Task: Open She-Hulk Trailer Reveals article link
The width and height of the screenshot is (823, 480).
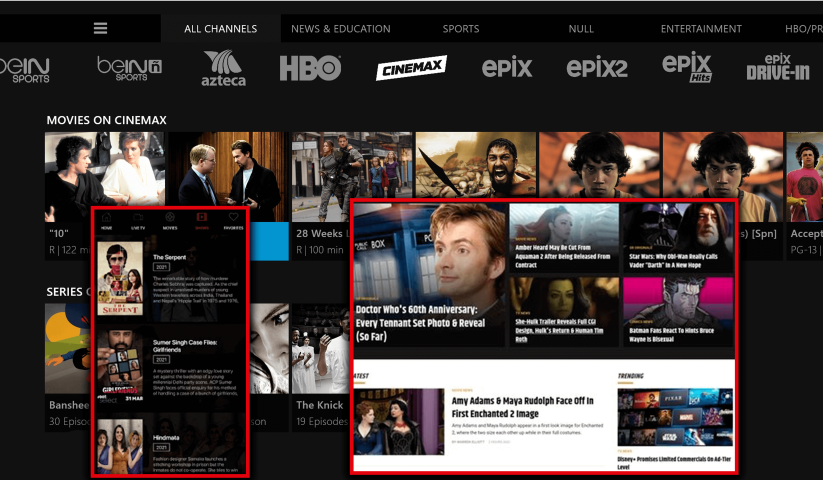Action: click(560, 330)
